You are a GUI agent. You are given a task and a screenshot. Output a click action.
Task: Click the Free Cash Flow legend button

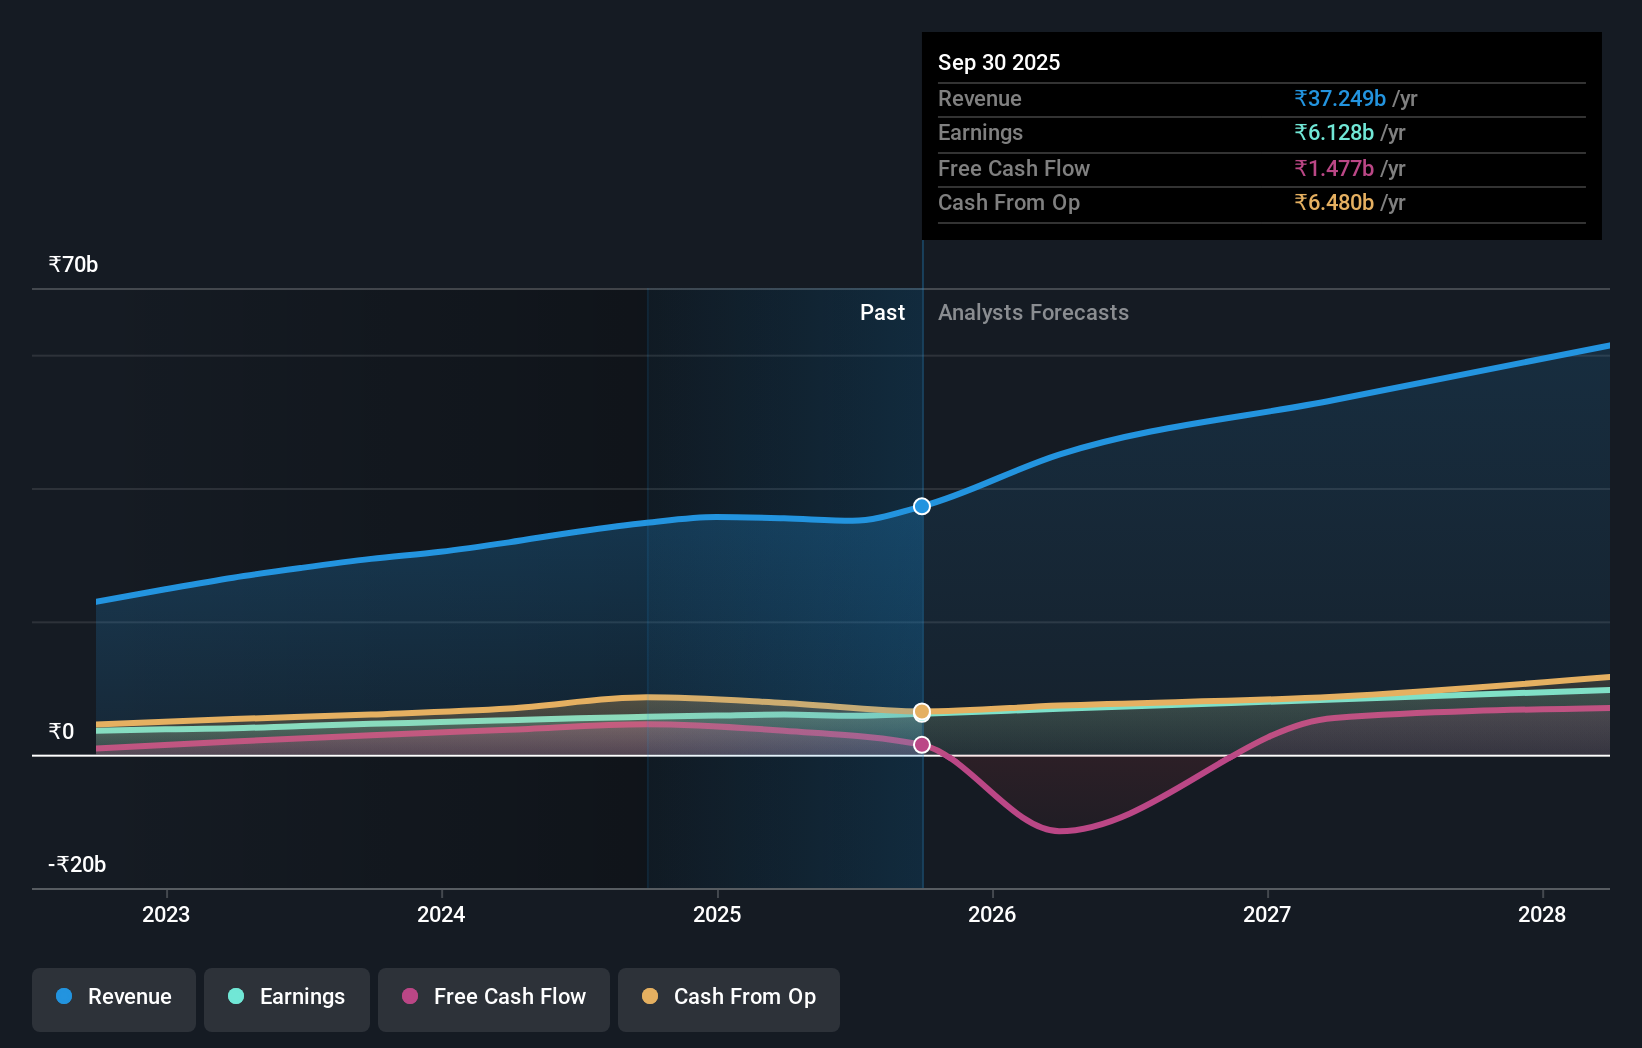click(x=493, y=999)
